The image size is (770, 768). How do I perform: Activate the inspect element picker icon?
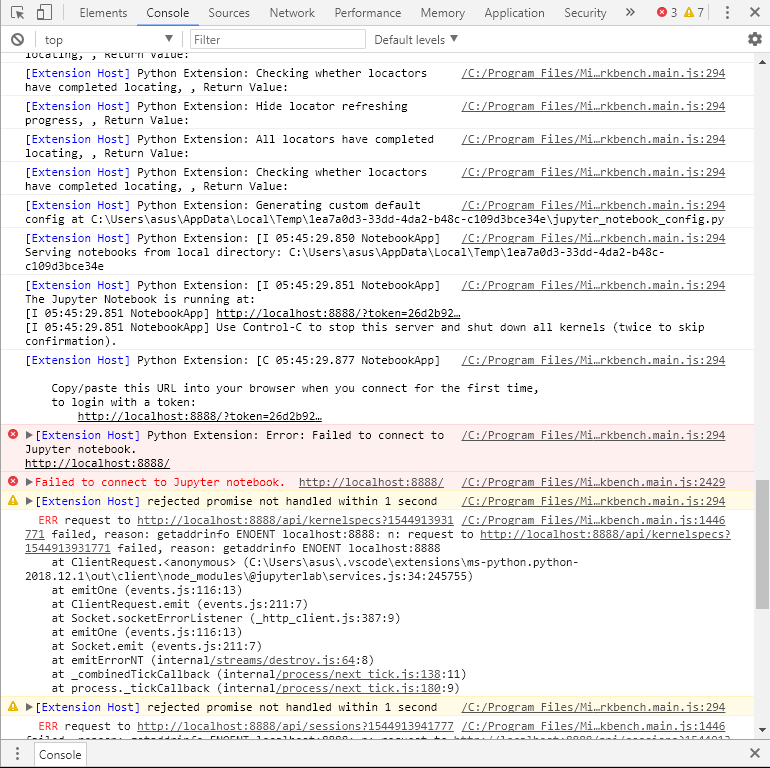(x=18, y=12)
